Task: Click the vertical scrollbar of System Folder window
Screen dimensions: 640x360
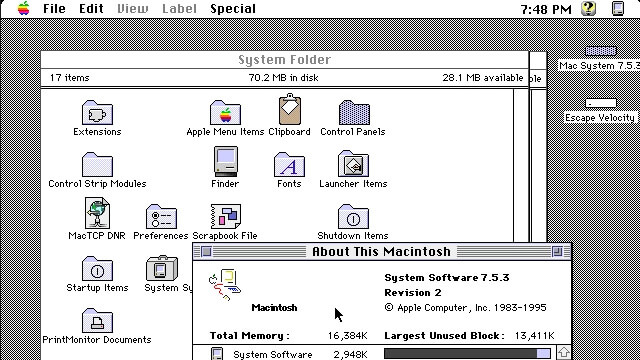Action: pos(521,167)
